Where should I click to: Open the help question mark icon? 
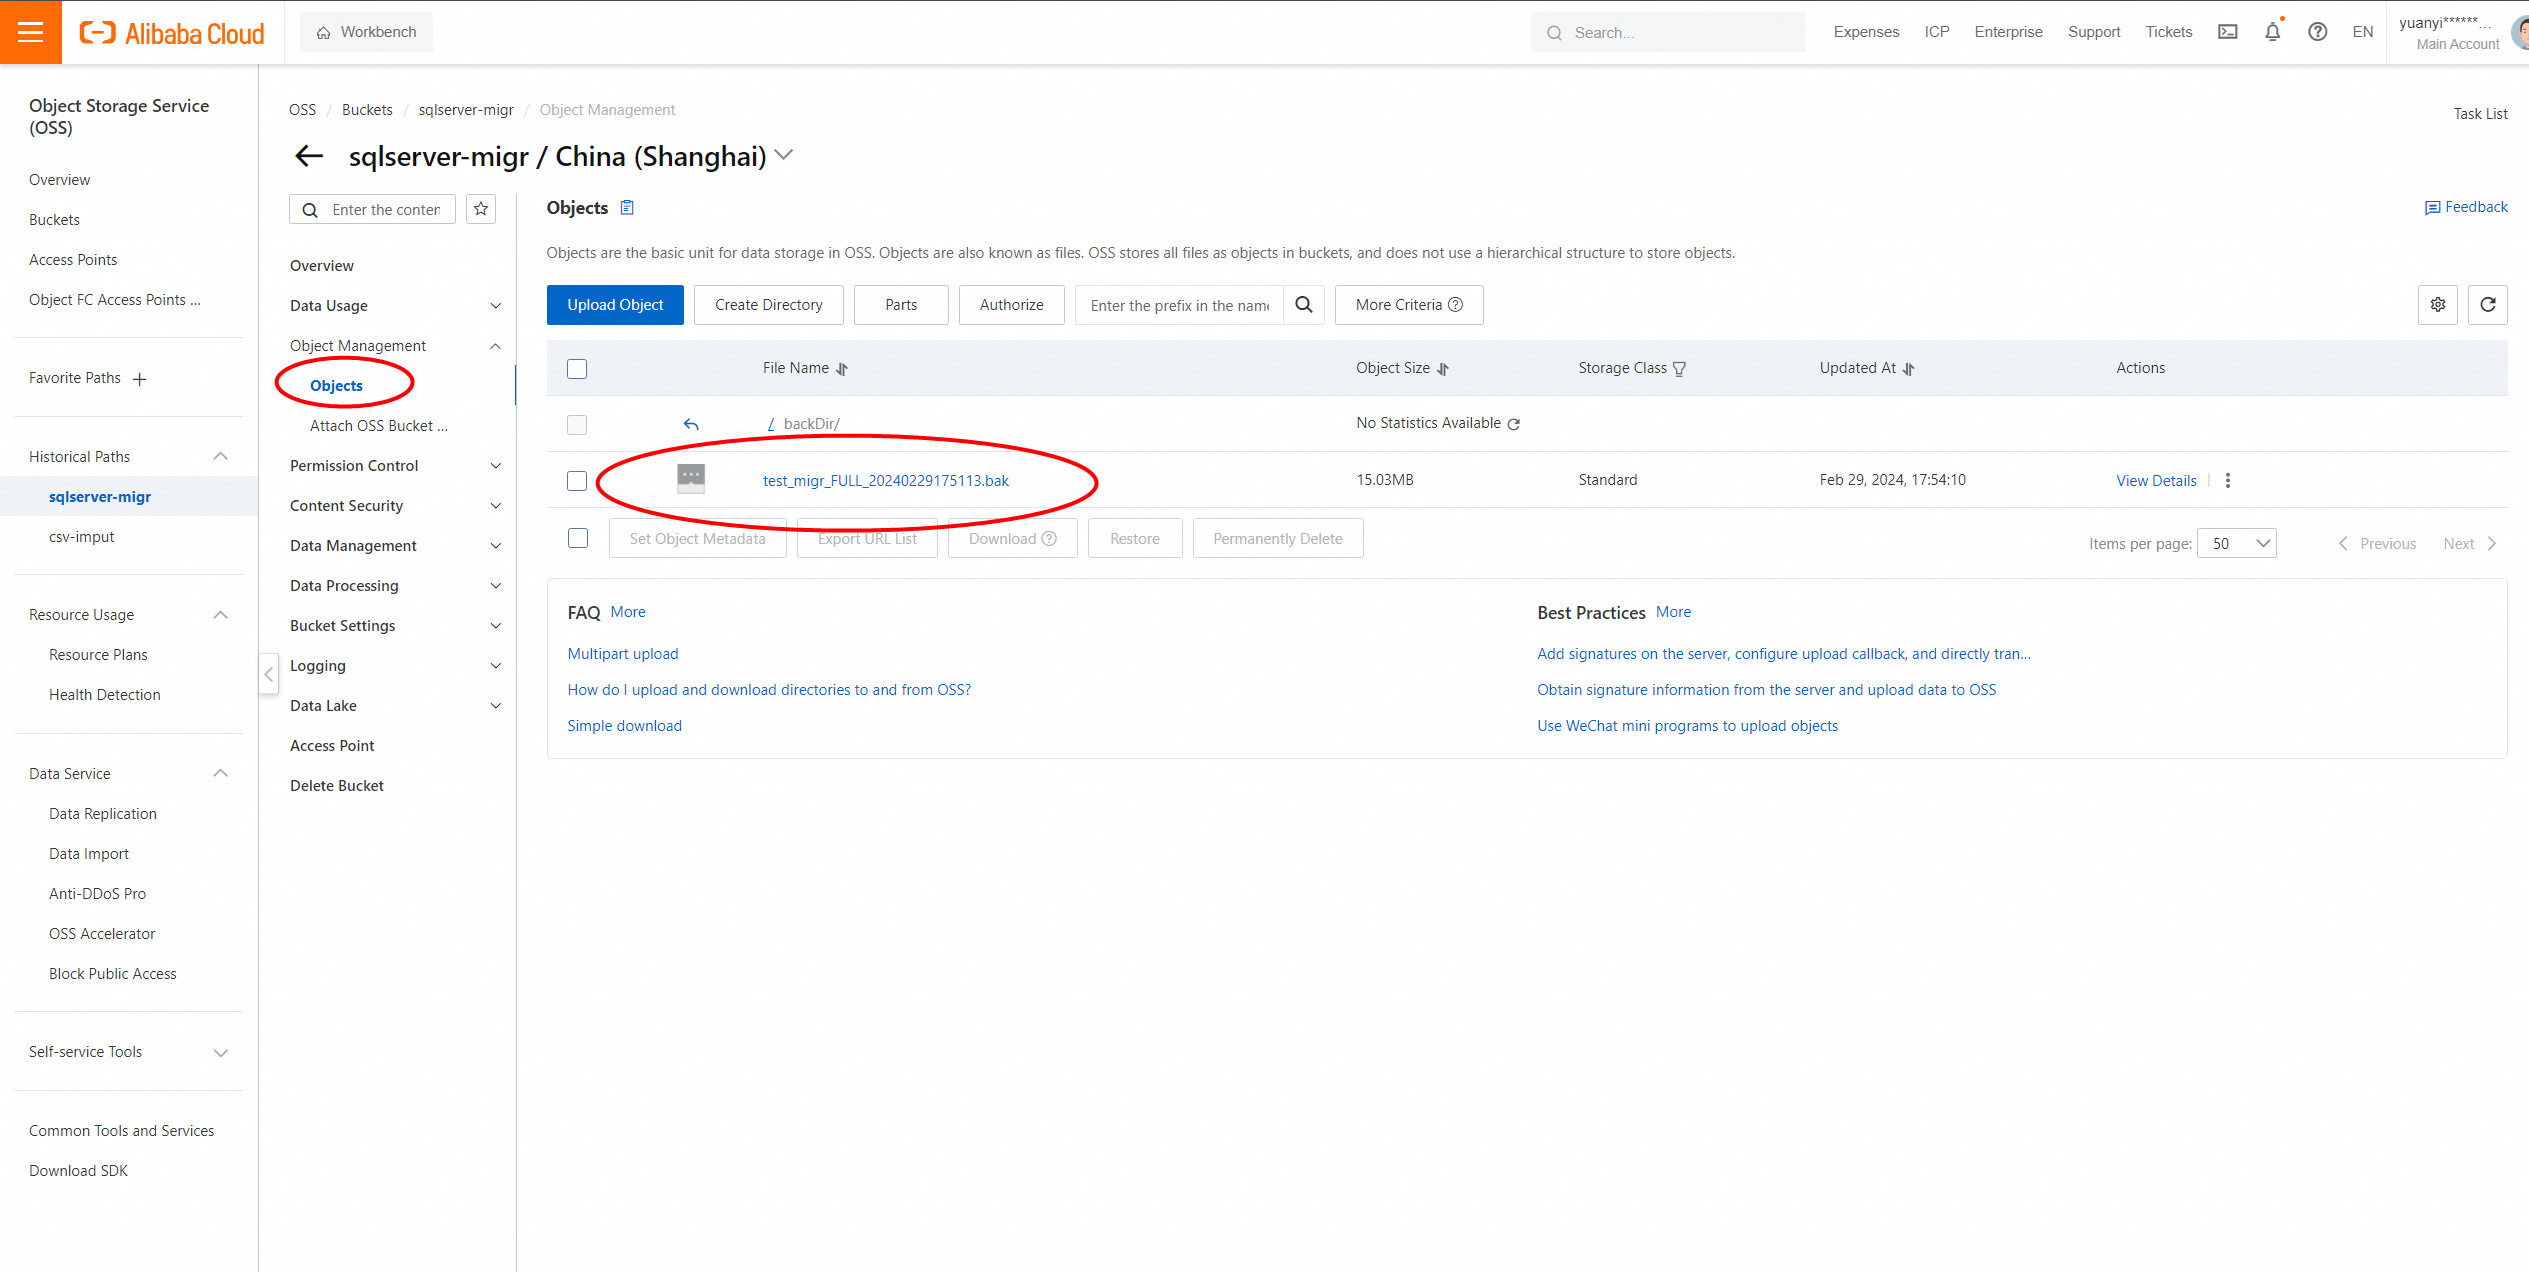(2317, 32)
